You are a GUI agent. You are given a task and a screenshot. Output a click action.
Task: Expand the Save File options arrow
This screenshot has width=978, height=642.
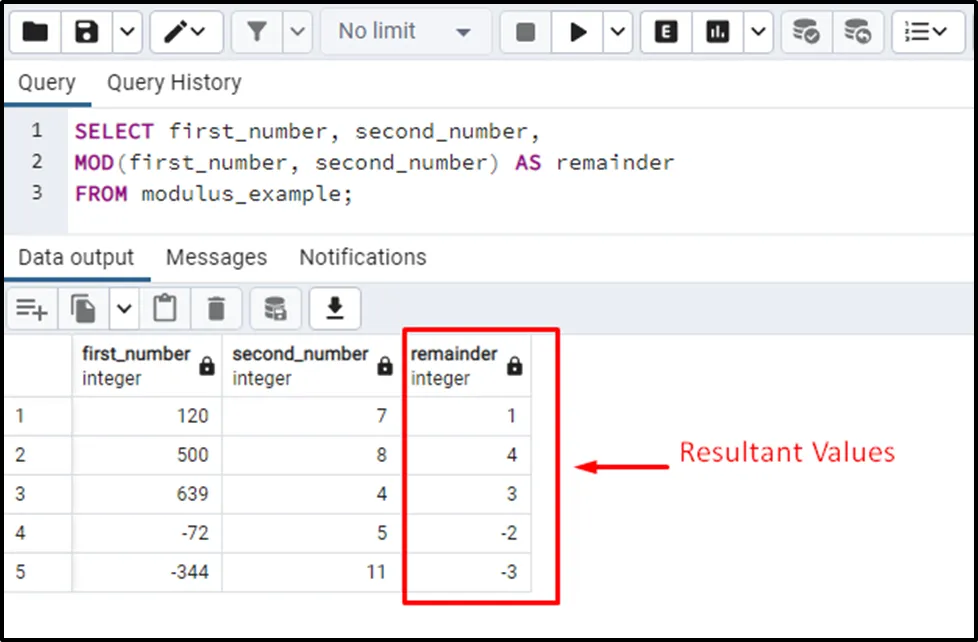tap(126, 32)
